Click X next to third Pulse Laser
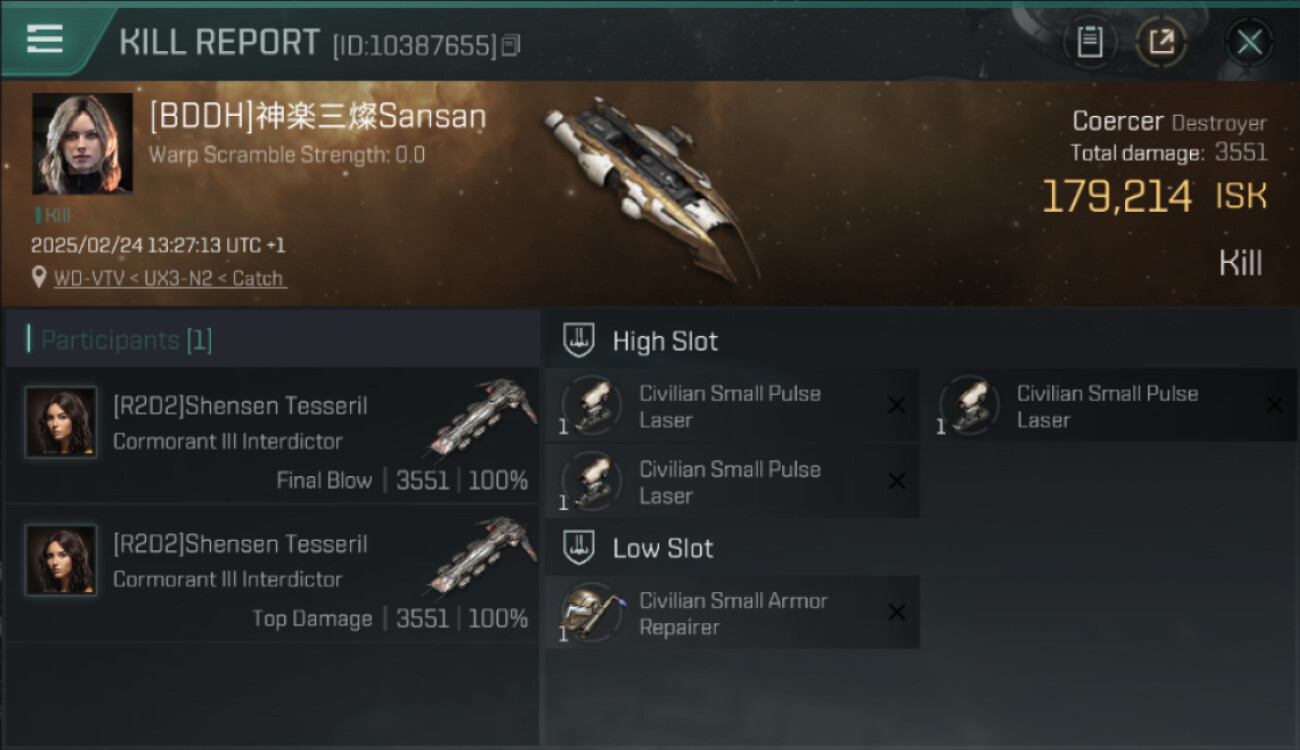 pyautogui.click(x=897, y=481)
